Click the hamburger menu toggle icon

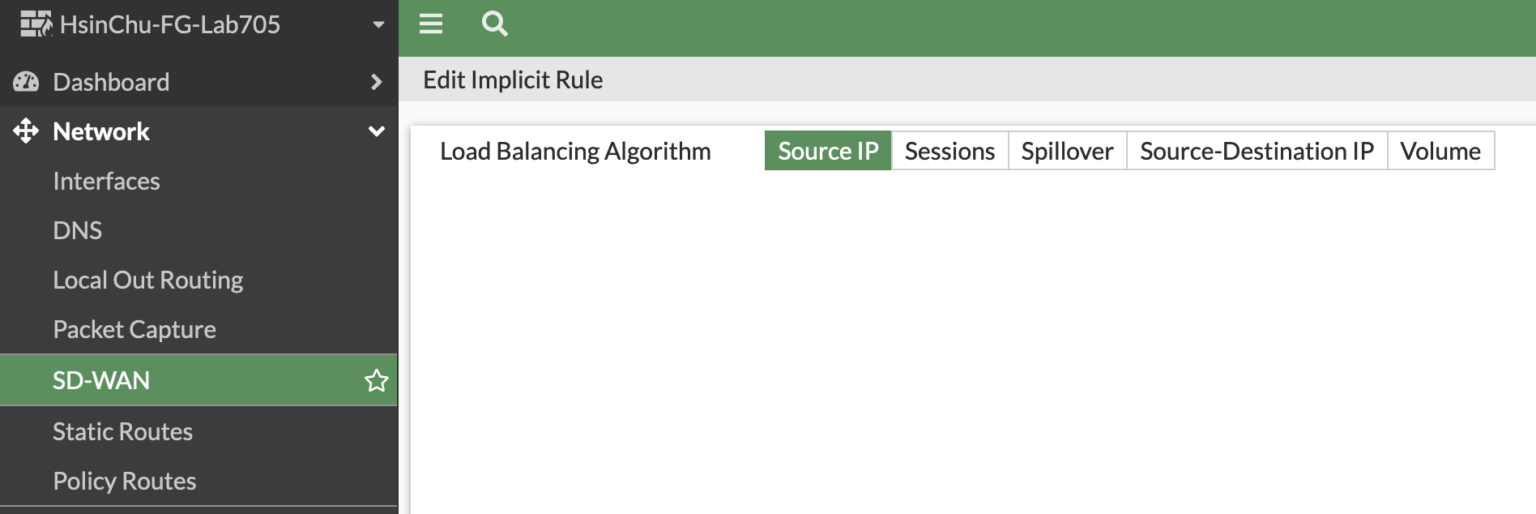pyautogui.click(x=431, y=24)
